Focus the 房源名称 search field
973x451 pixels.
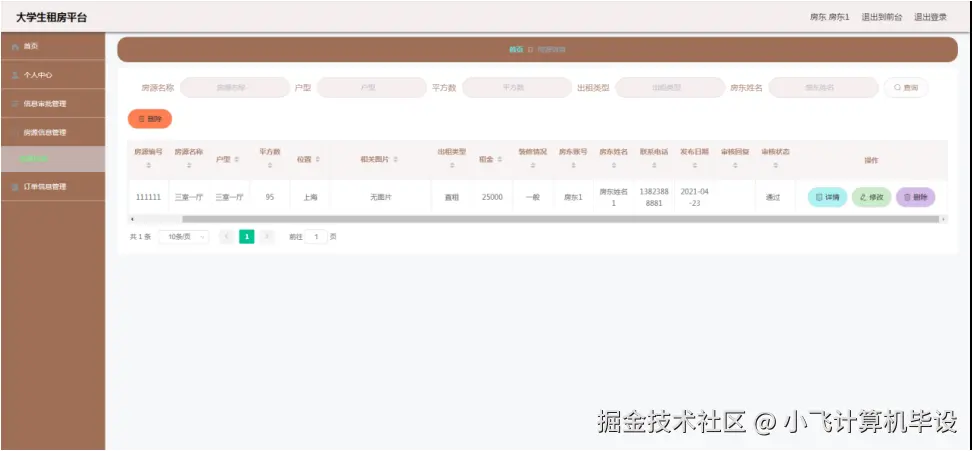(235, 87)
